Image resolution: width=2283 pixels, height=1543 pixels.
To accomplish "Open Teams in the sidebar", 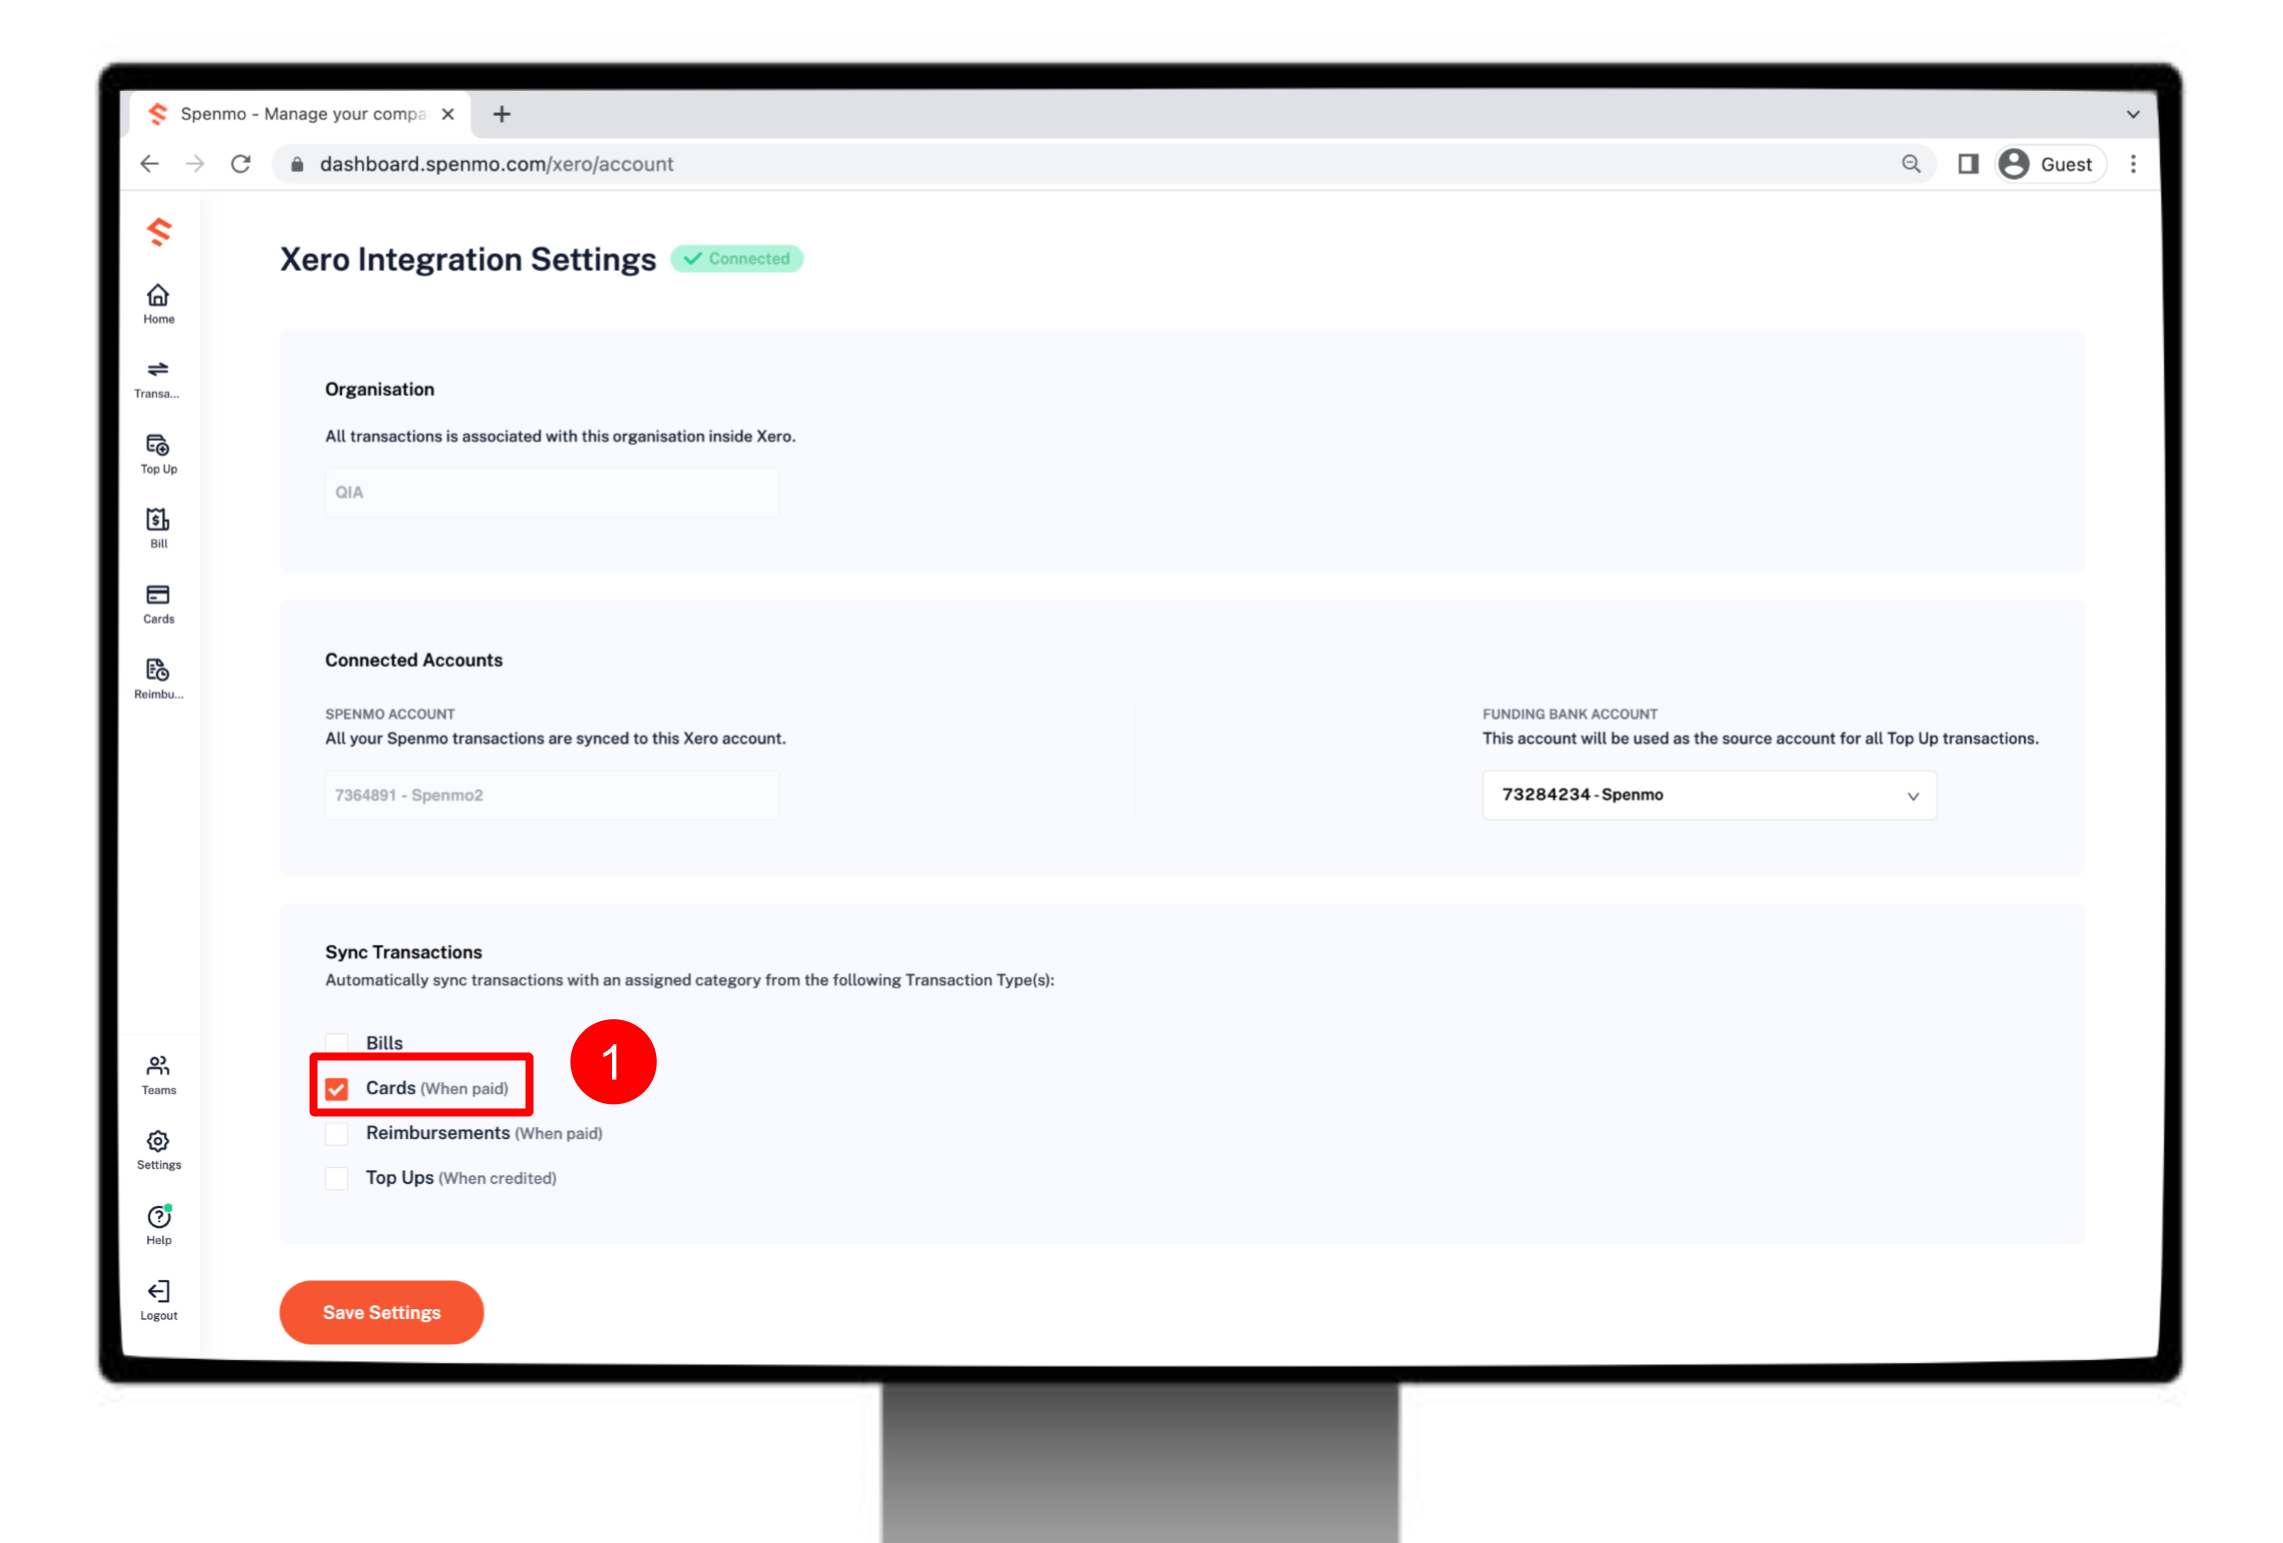I will pyautogui.click(x=158, y=1075).
